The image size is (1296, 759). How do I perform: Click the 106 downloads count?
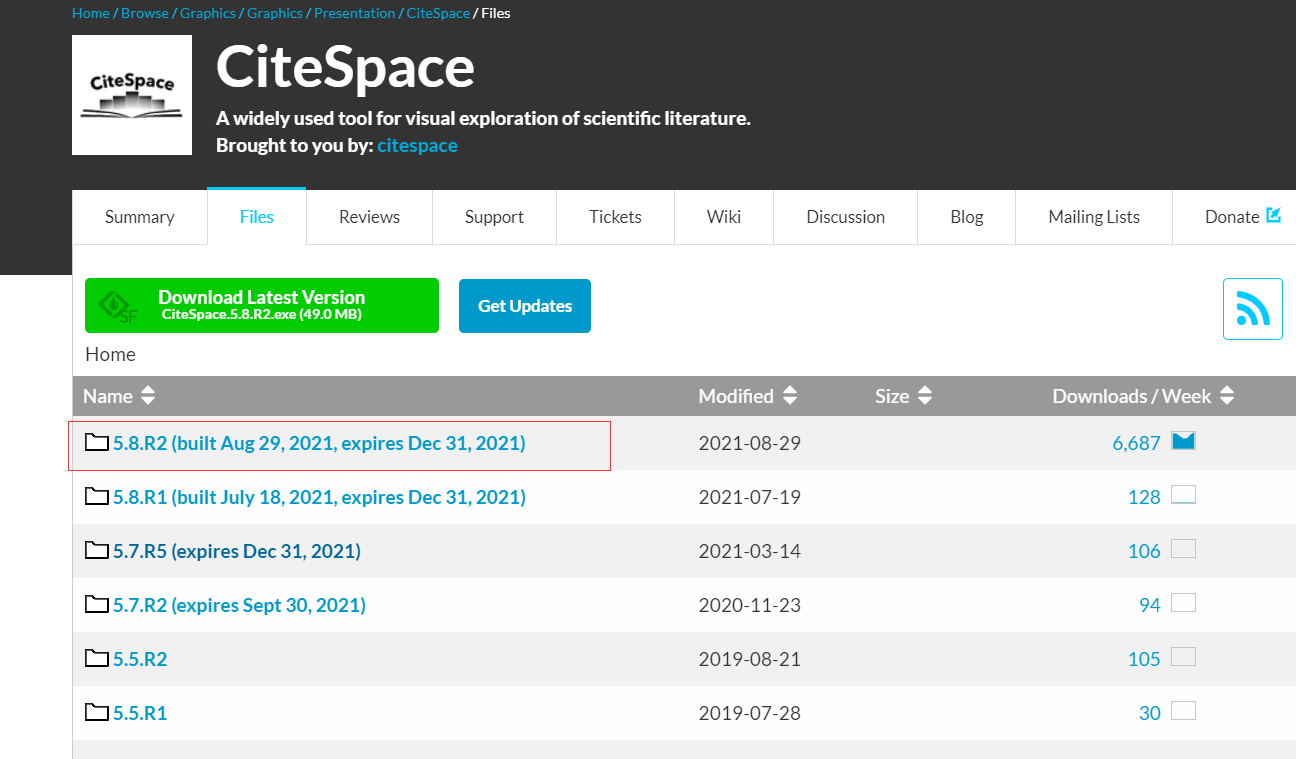pyautogui.click(x=1144, y=551)
